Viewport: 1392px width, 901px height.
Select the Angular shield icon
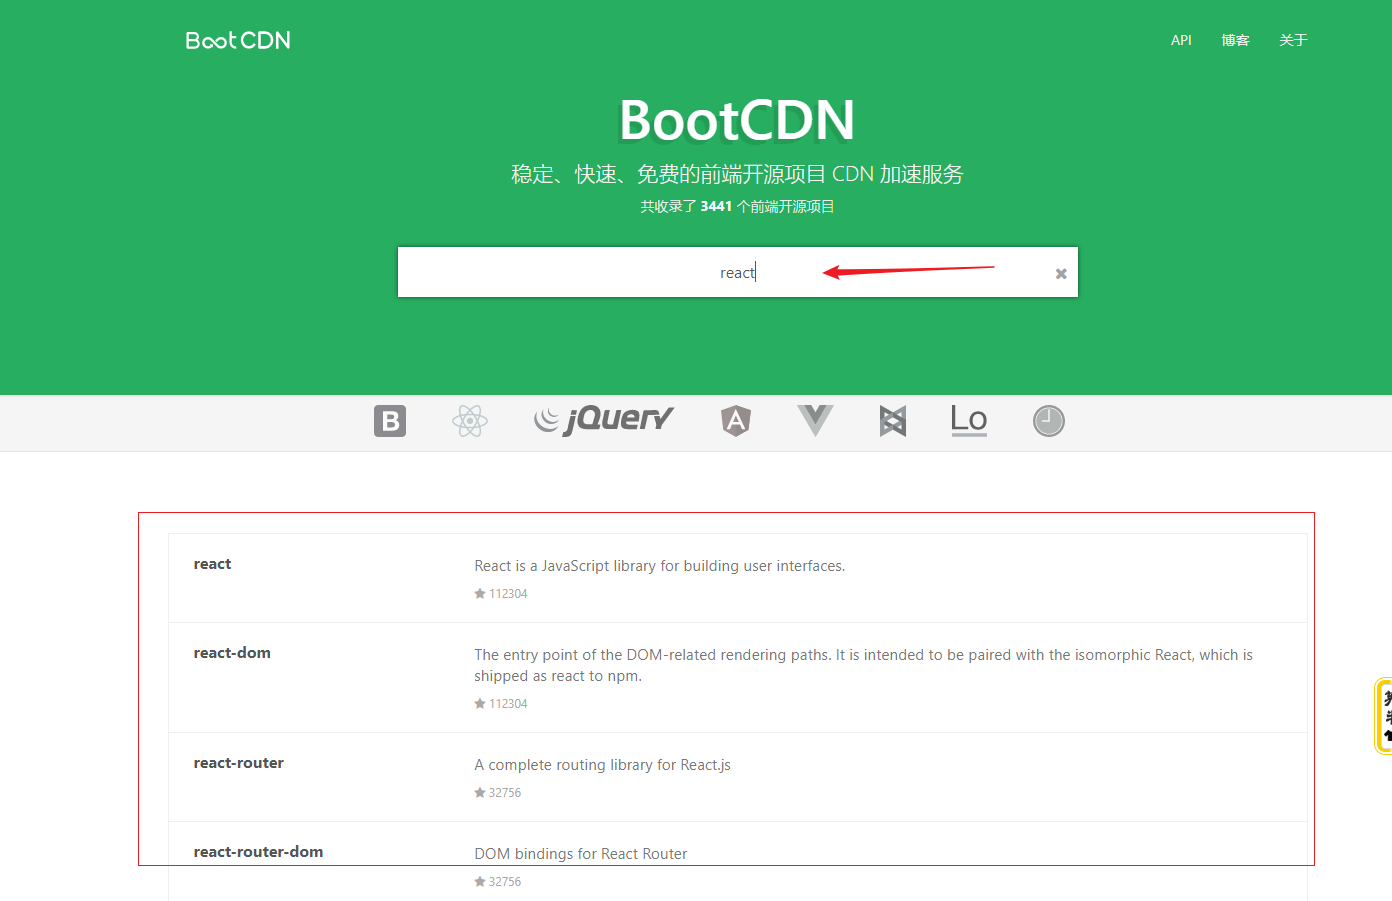[736, 421]
